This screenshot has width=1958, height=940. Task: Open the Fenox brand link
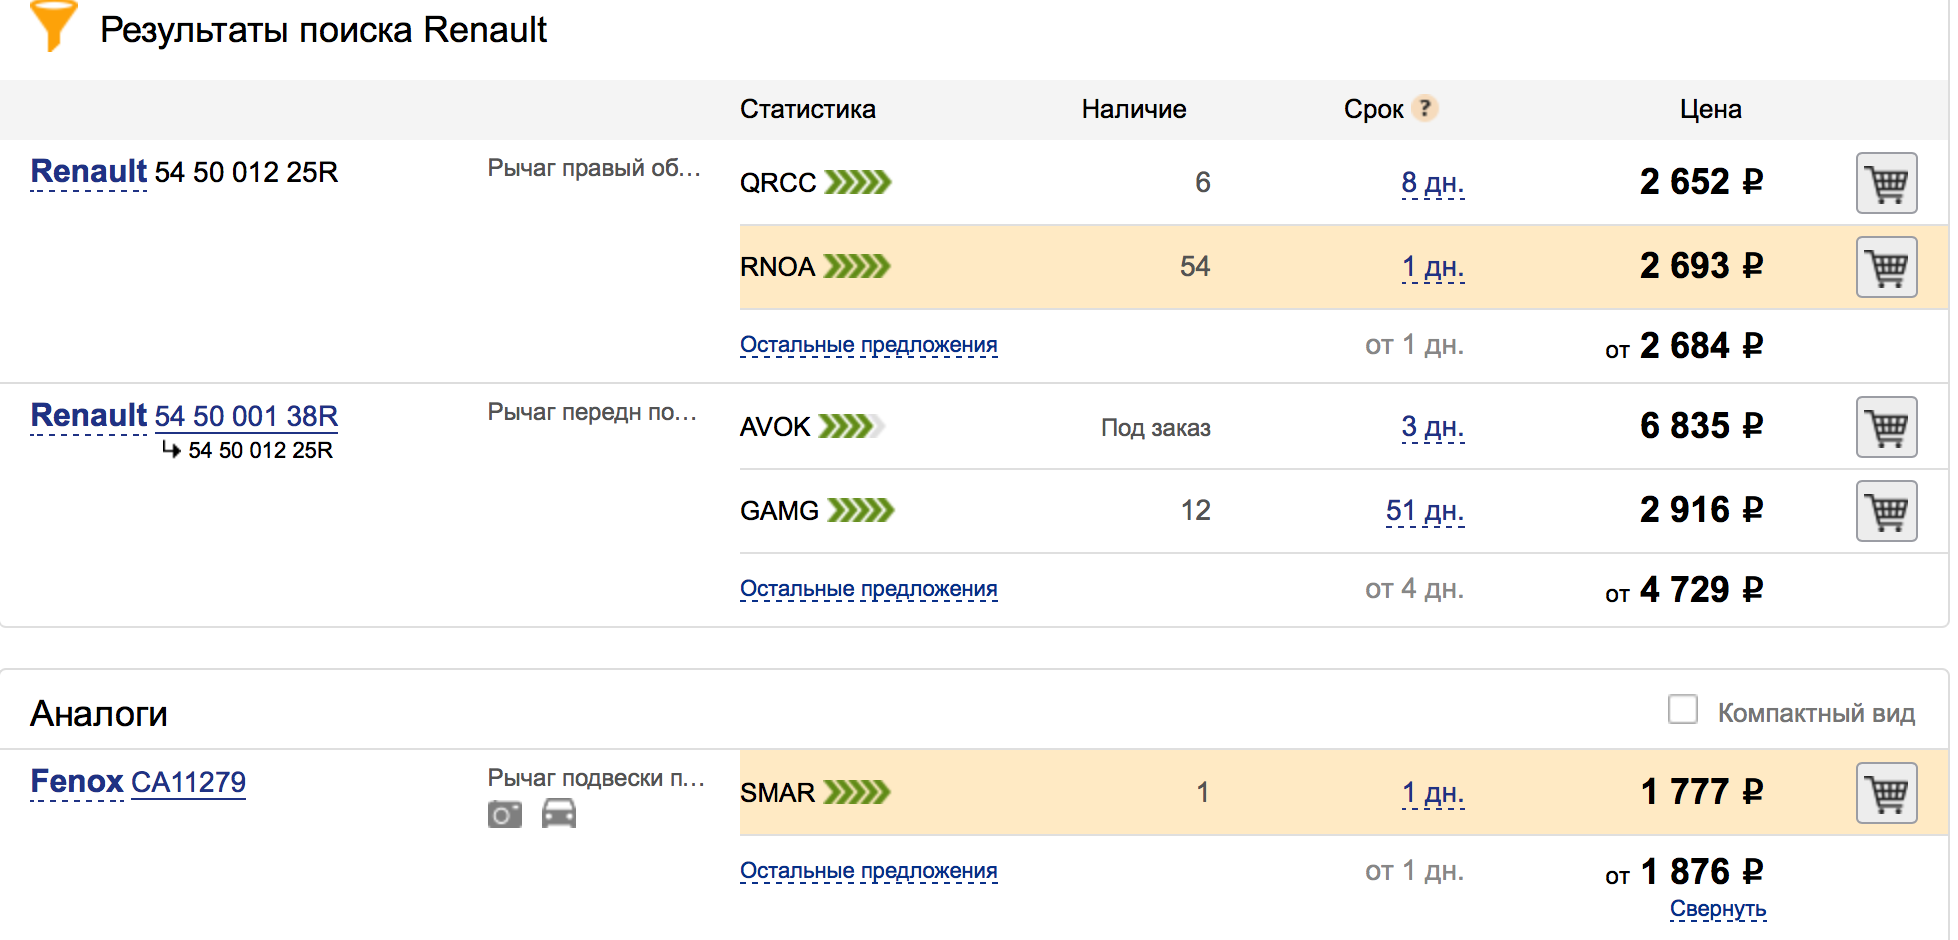pos(77,782)
